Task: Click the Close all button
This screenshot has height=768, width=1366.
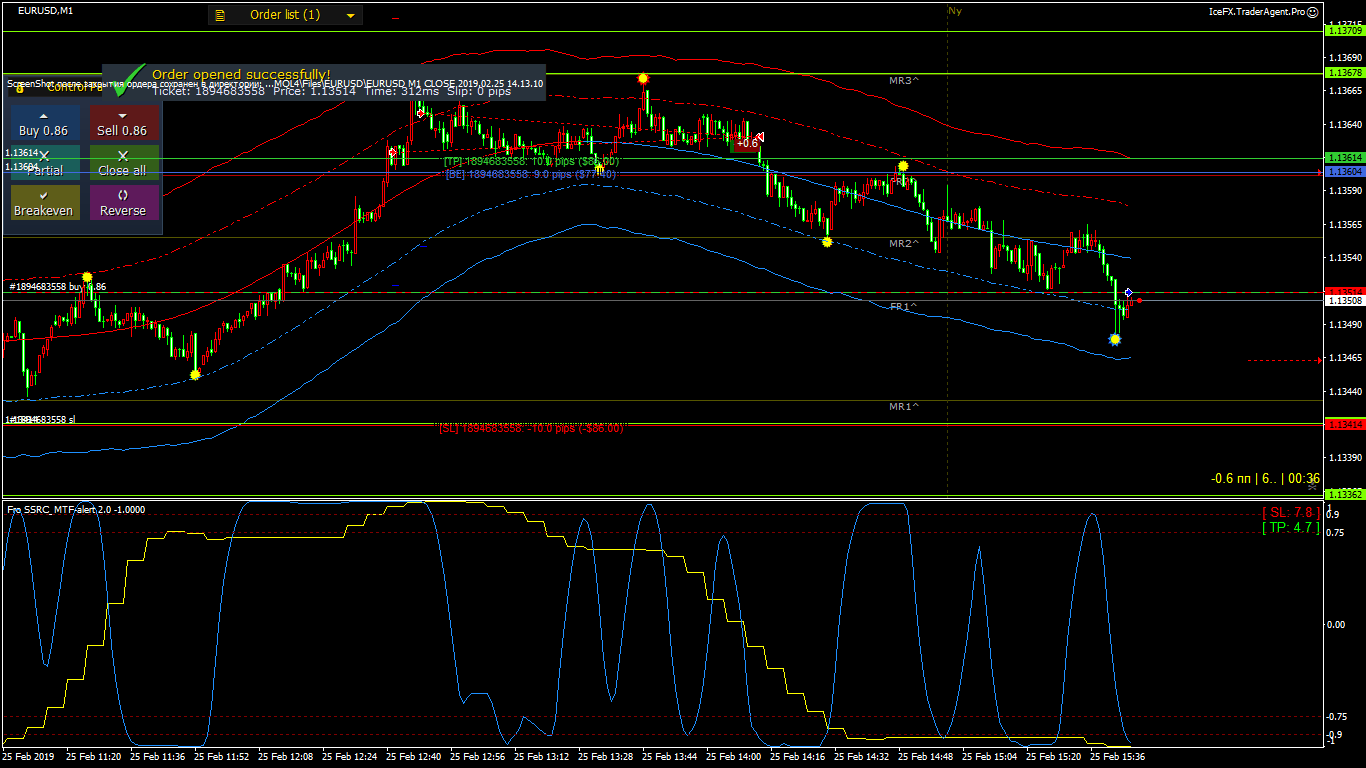Action: coord(122,163)
